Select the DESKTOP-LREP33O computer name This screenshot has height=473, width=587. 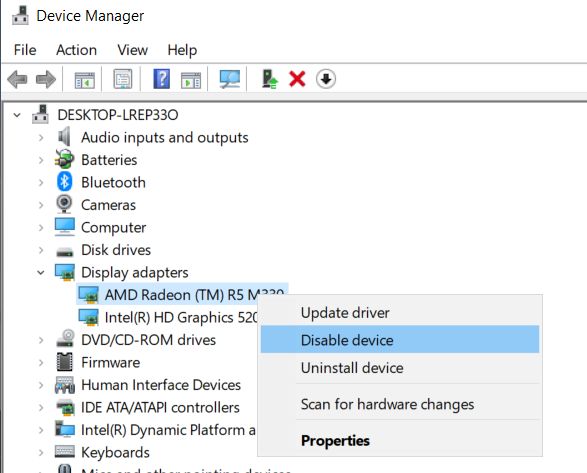click(x=118, y=115)
